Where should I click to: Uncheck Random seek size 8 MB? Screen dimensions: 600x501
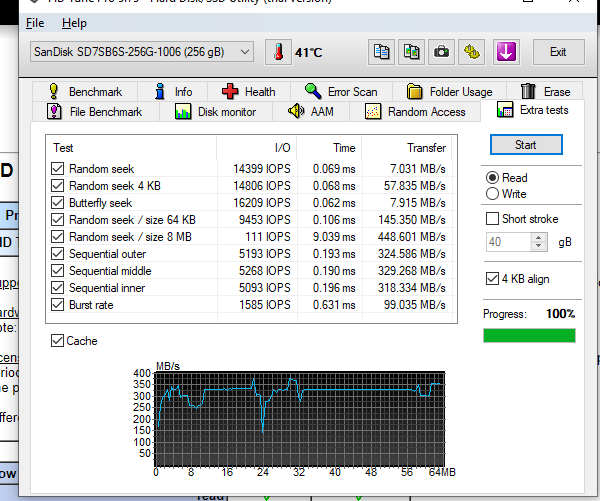pyautogui.click(x=57, y=237)
